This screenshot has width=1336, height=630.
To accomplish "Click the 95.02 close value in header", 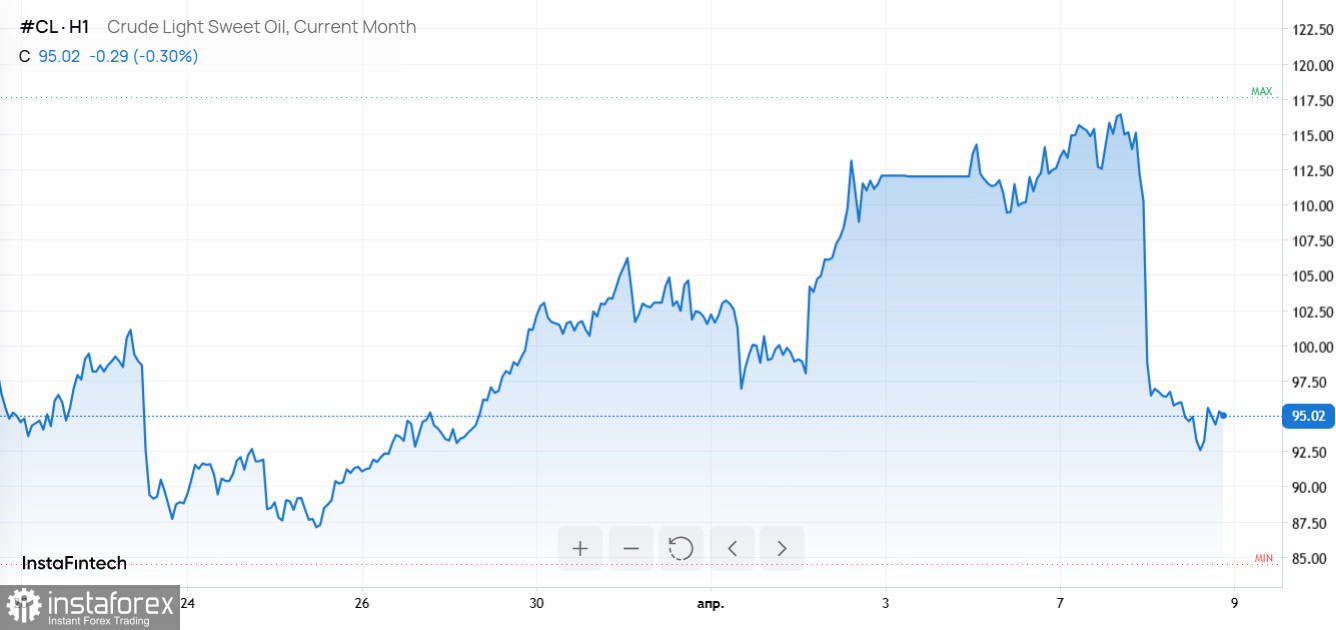I will tap(59, 56).
